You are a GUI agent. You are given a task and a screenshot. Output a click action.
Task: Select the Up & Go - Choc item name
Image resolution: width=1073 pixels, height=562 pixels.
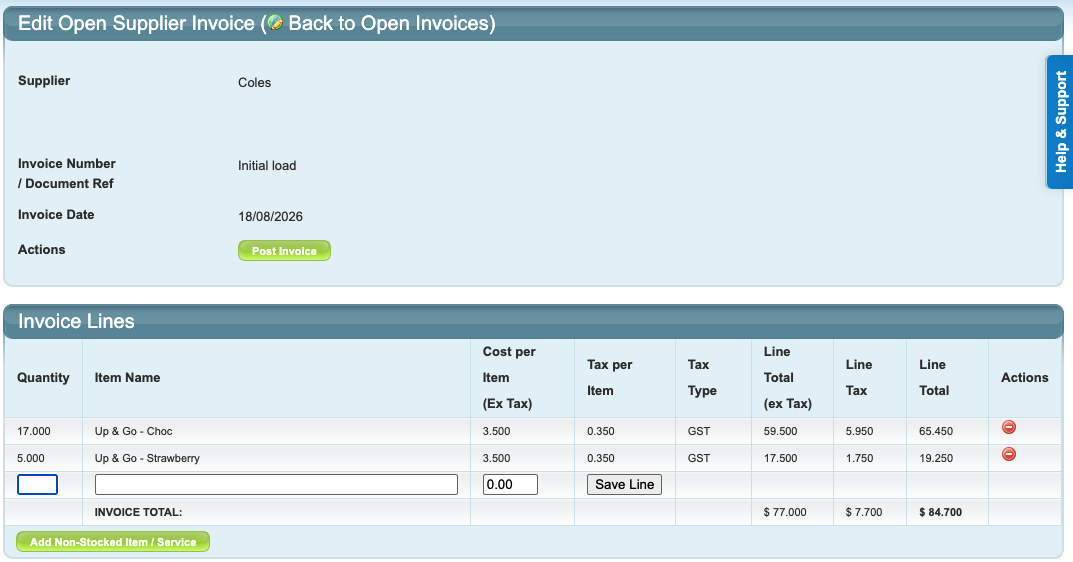click(133, 431)
